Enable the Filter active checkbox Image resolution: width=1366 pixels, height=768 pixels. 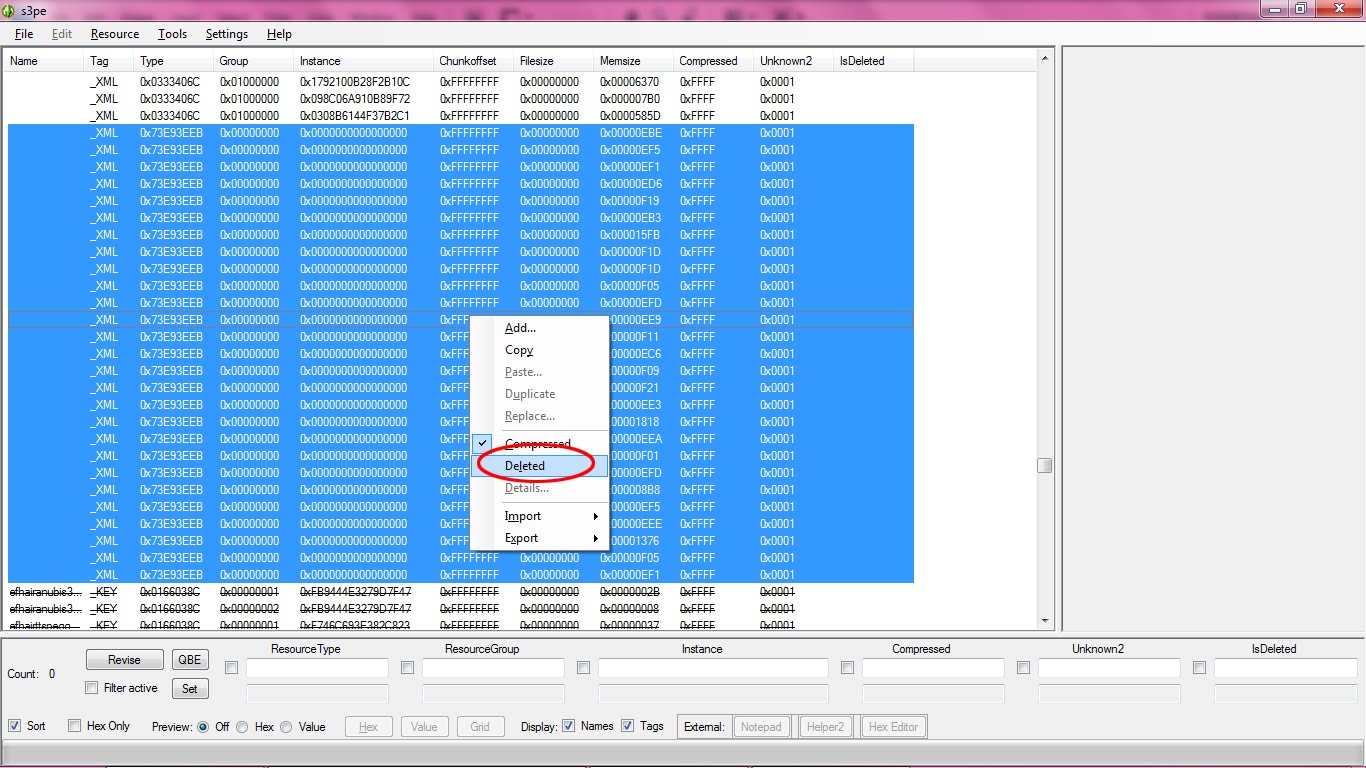point(91,688)
